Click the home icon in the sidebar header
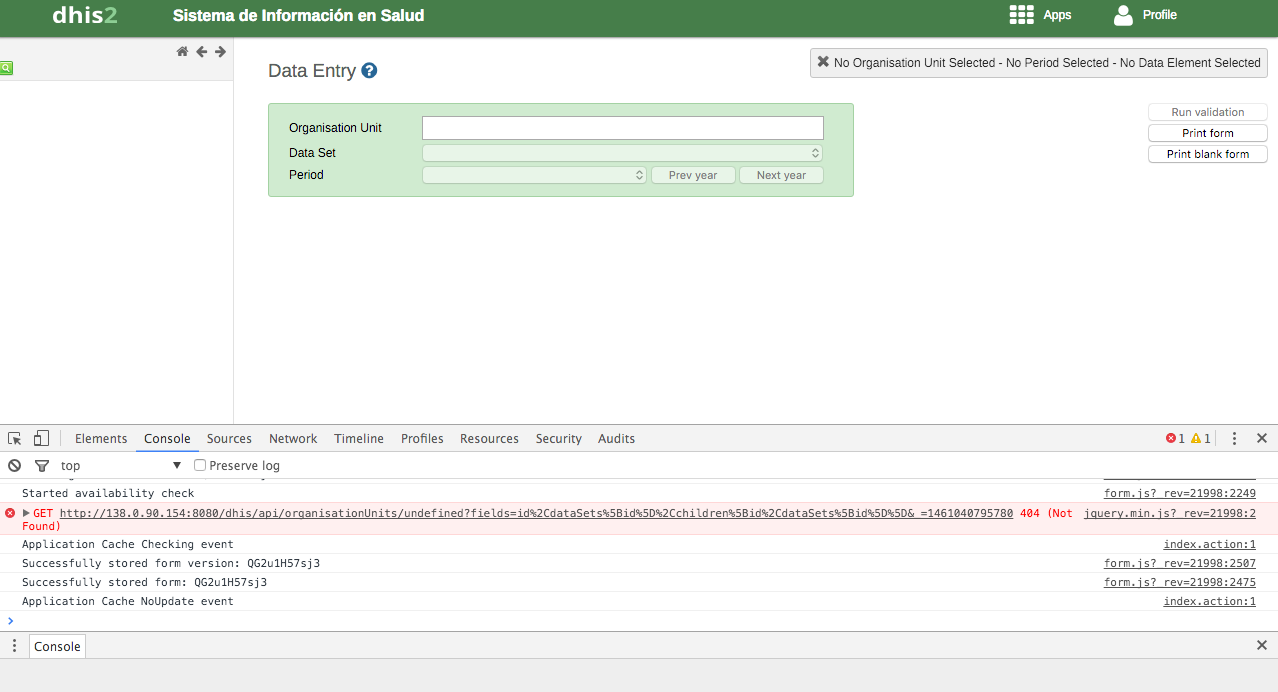1278x692 pixels. point(182,52)
